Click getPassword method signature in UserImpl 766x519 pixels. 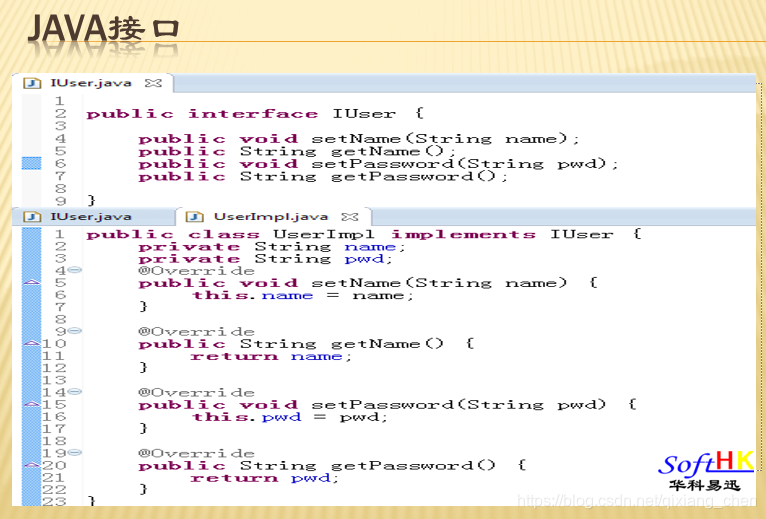(332, 466)
